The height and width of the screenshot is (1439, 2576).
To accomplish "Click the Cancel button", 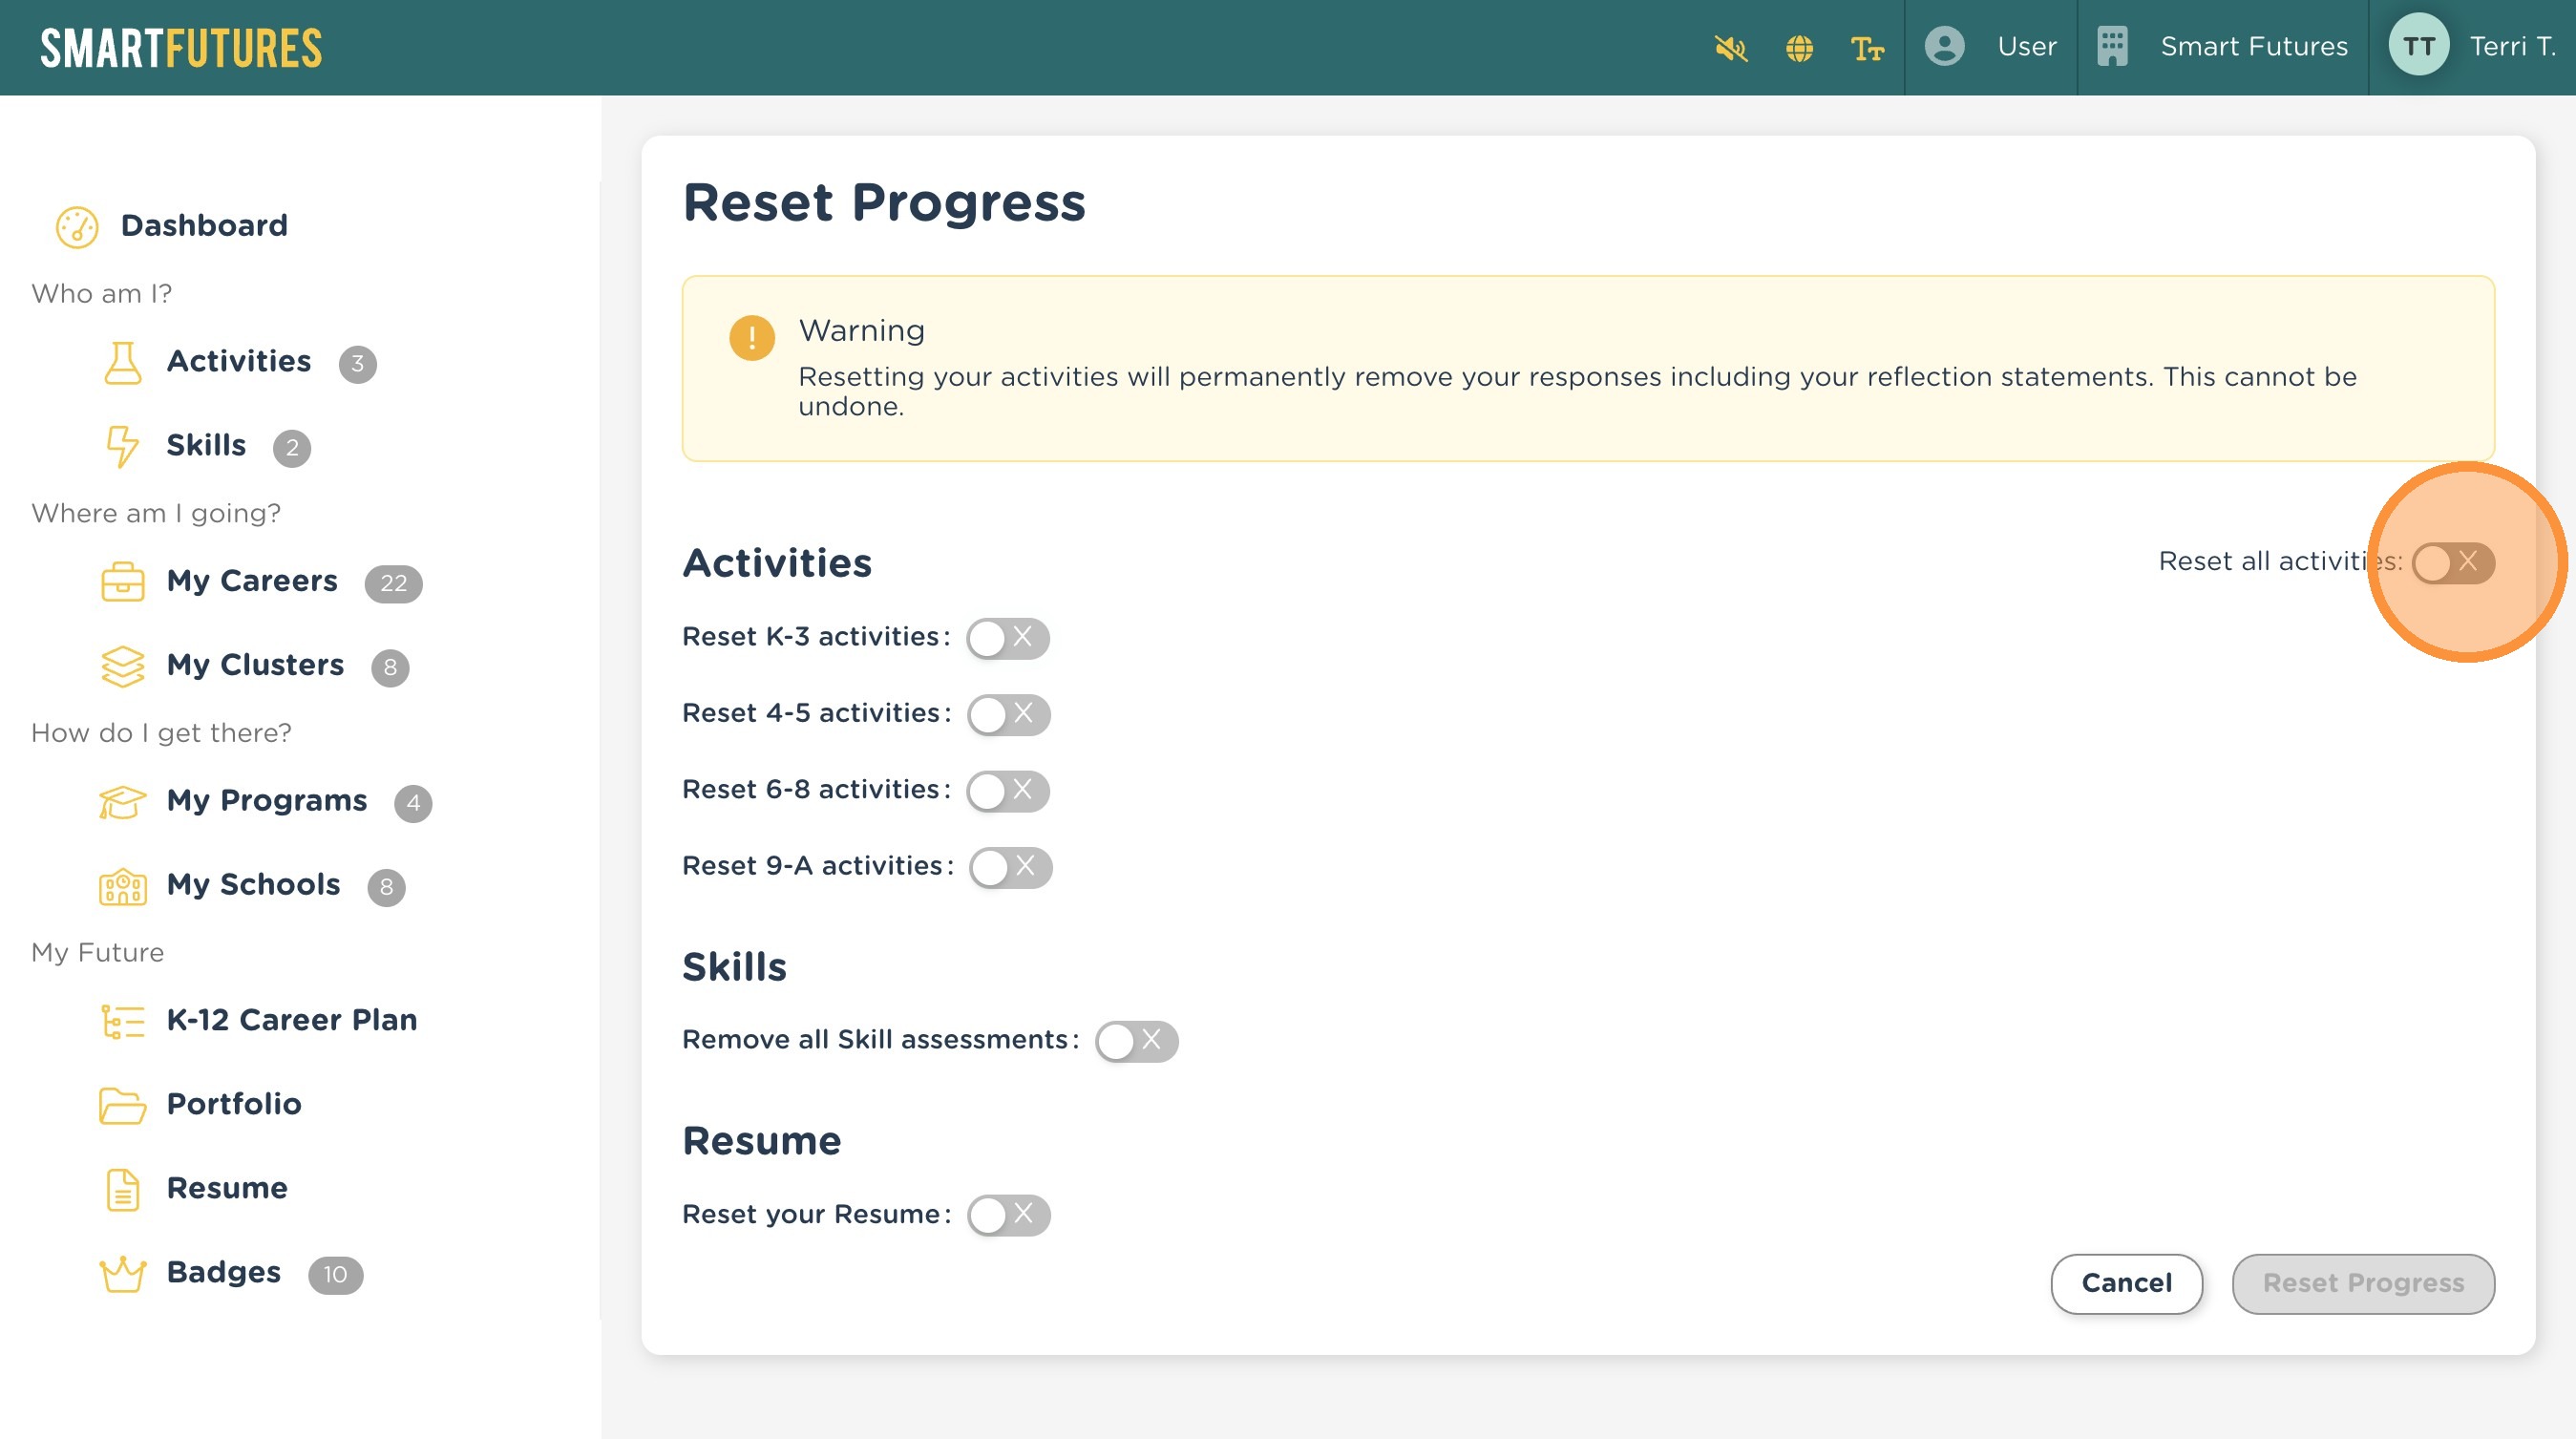I will coord(2126,1283).
